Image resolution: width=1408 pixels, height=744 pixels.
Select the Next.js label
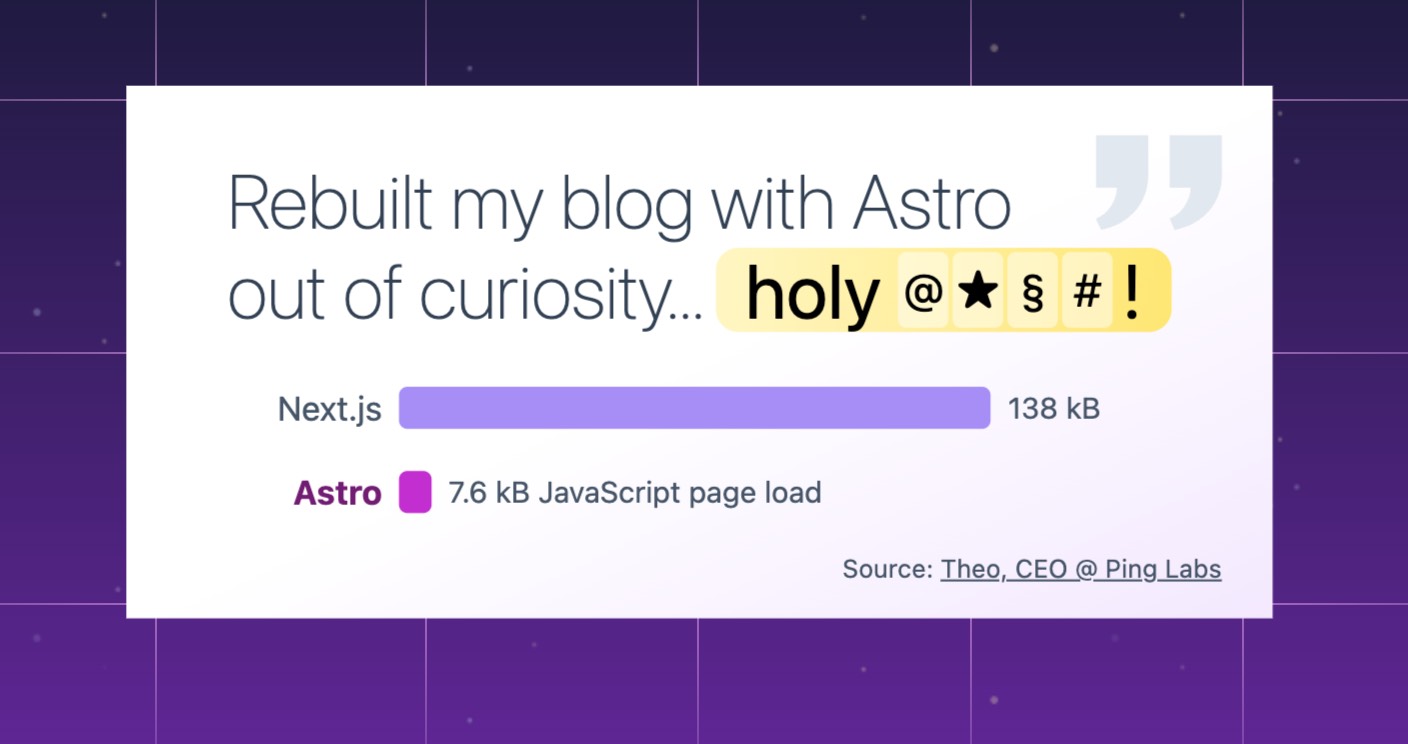click(330, 409)
